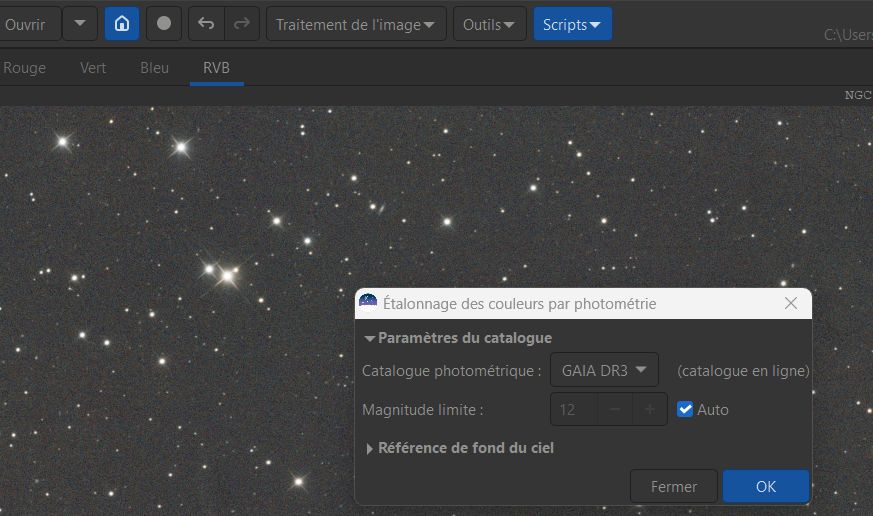Uncheck the Auto magnitude checkbox

685,409
